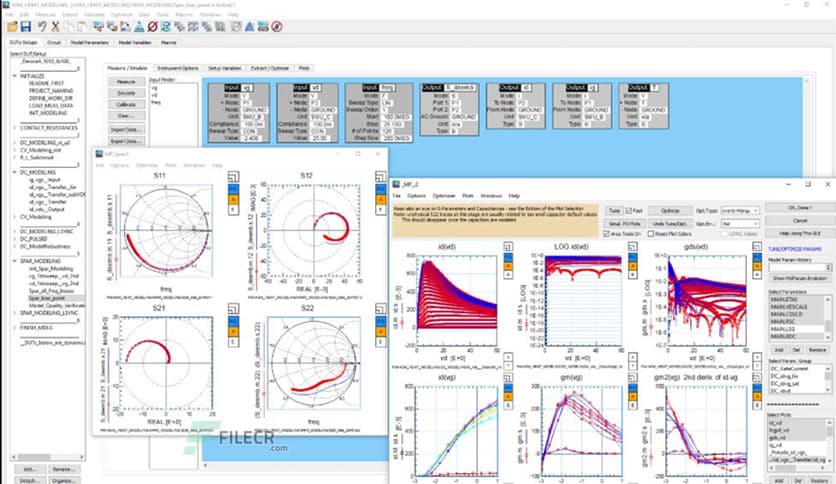
Task: Select README_FIRST in the DUT tree
Action: [x=46, y=84]
